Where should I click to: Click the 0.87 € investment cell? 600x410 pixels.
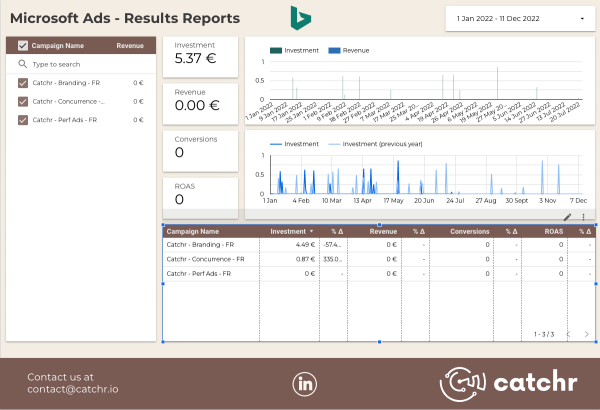(305, 259)
